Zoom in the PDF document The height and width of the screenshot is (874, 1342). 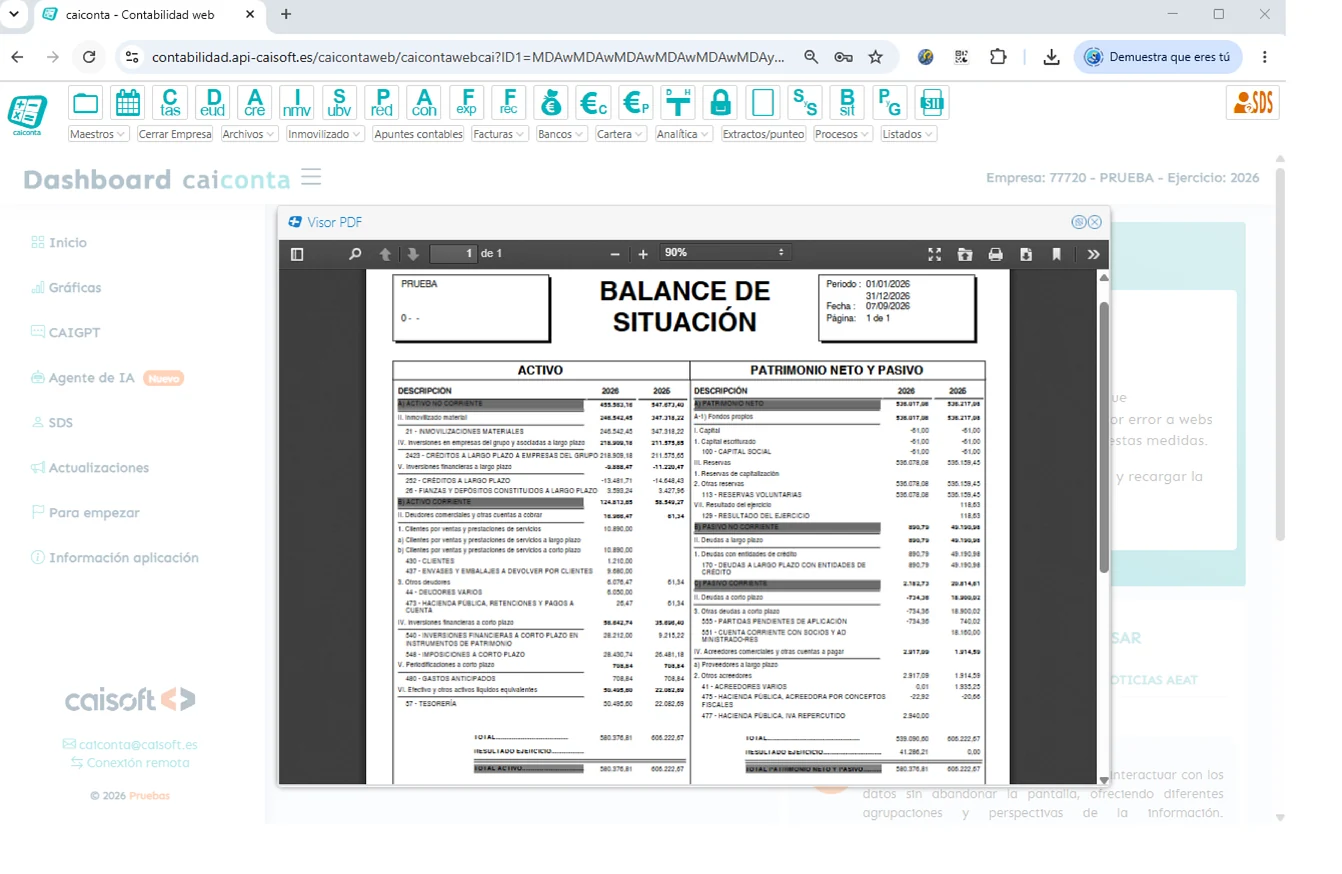click(x=643, y=254)
